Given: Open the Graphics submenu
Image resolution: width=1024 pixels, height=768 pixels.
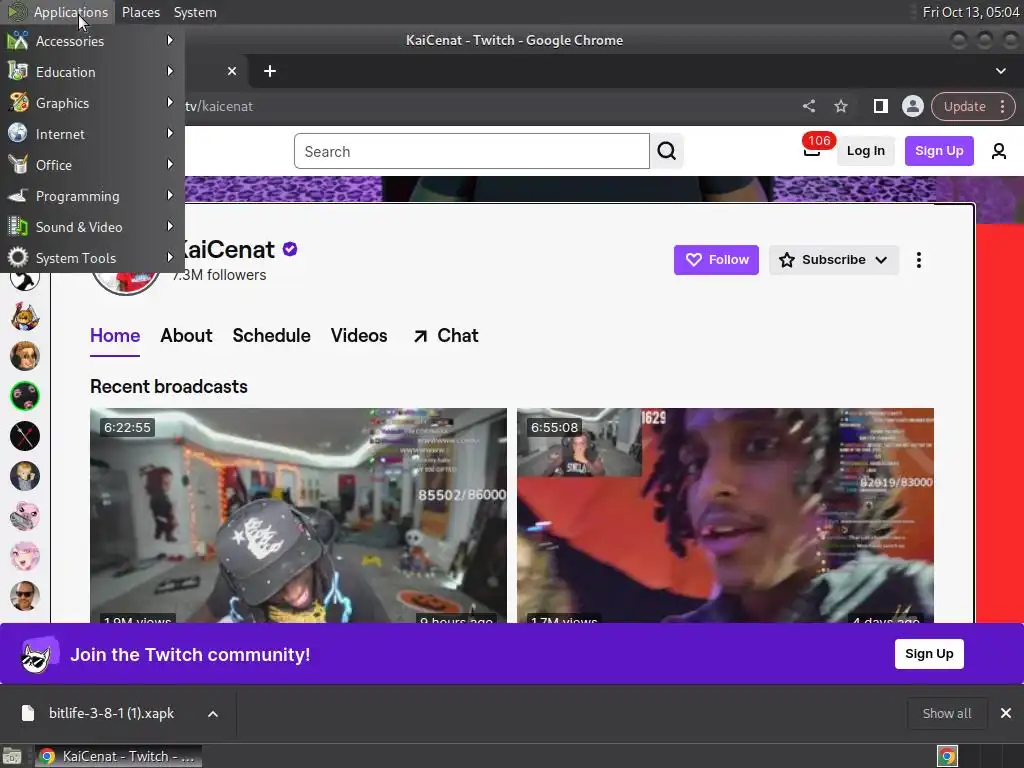Looking at the screenshot, I should [x=92, y=103].
